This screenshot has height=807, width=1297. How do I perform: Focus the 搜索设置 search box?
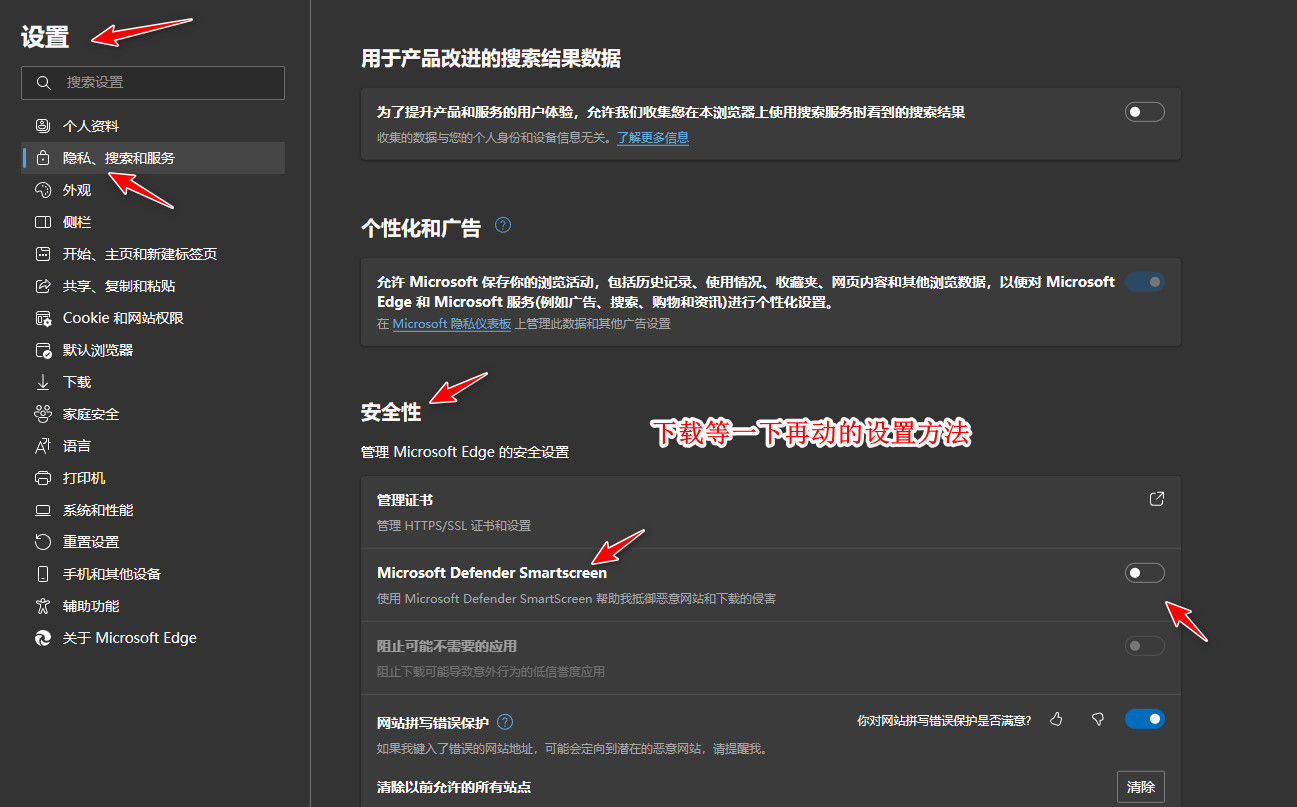153,83
